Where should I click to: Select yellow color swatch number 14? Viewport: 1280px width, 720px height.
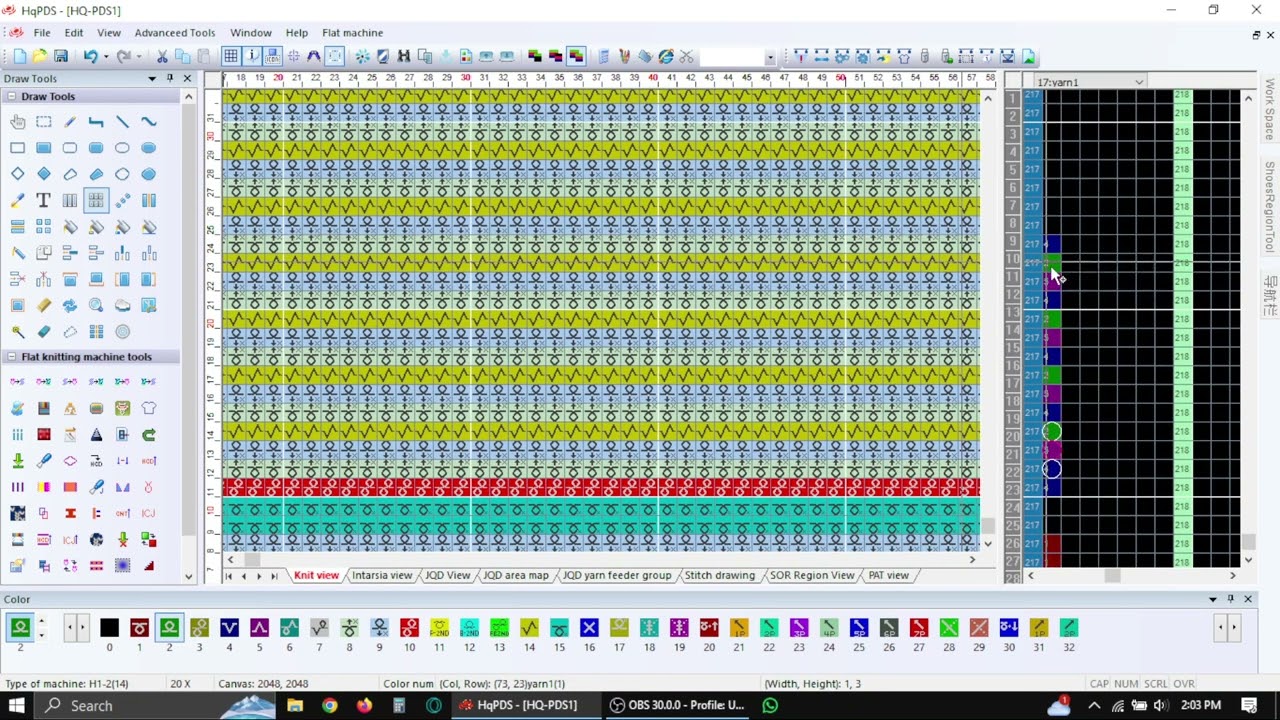[x=529, y=628]
